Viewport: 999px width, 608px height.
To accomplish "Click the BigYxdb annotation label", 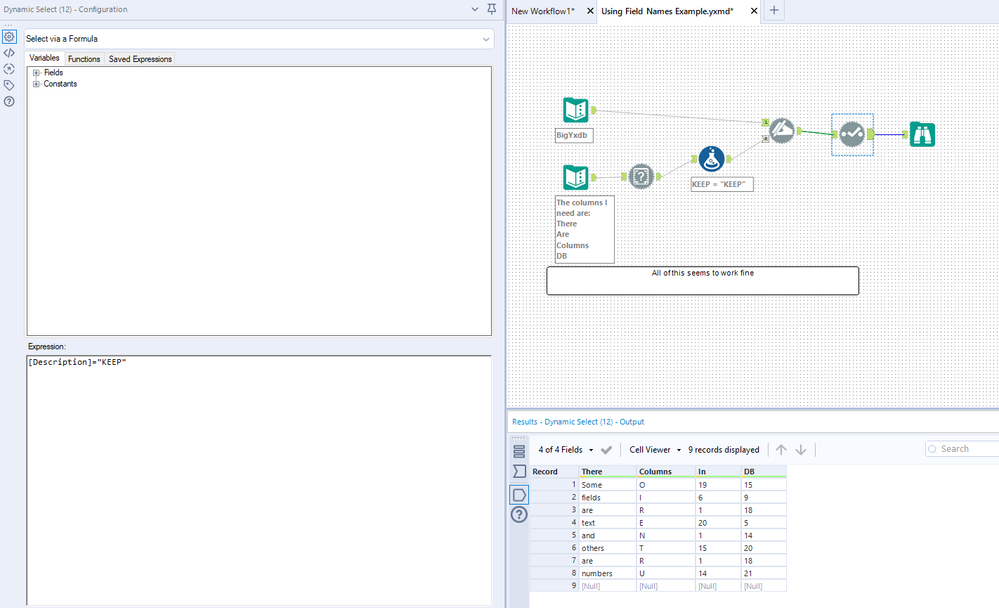I will click(573, 135).
